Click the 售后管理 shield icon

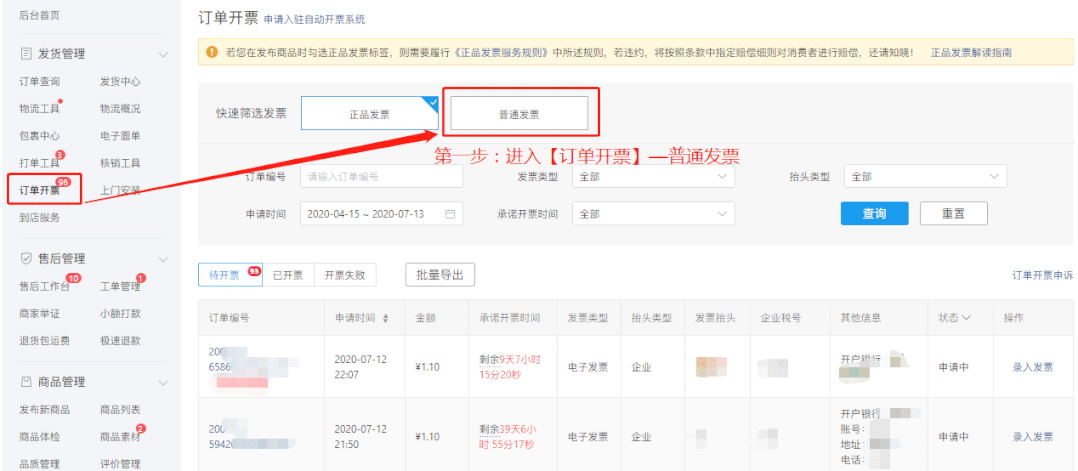pos(26,259)
